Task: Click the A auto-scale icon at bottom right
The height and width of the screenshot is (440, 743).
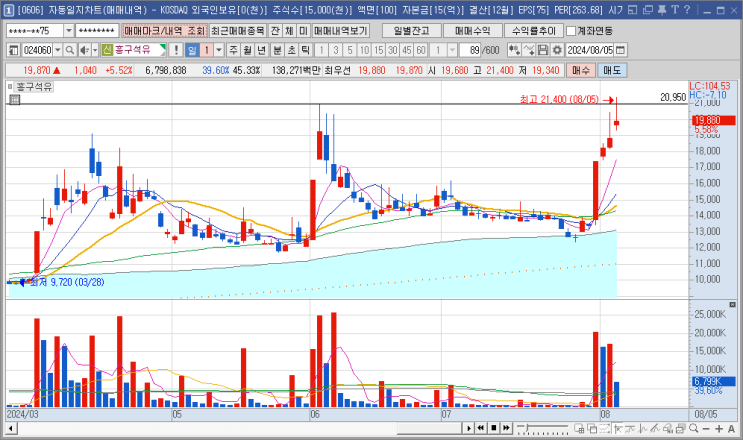Action: coord(731,429)
